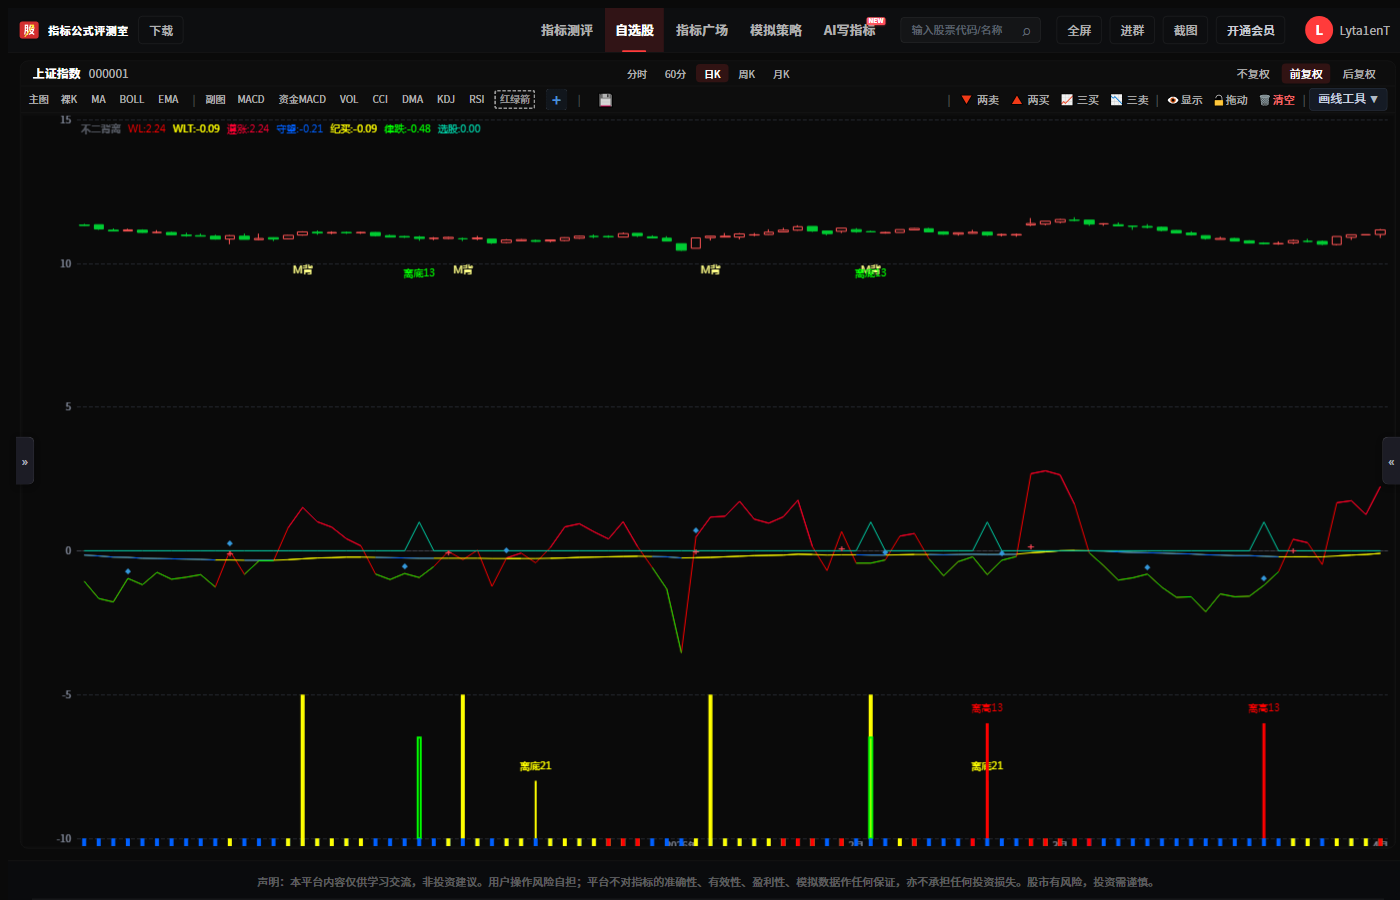Select the 三买 chart marker tool

1080,100
